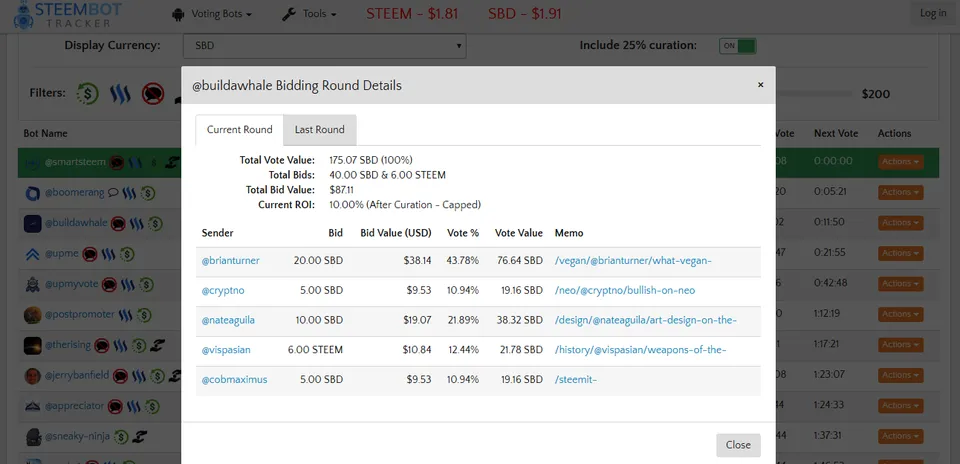Viewport: 960px width, 464px height.
Task: Click the @jerrybanfield avatar photo
Action: click(32, 376)
